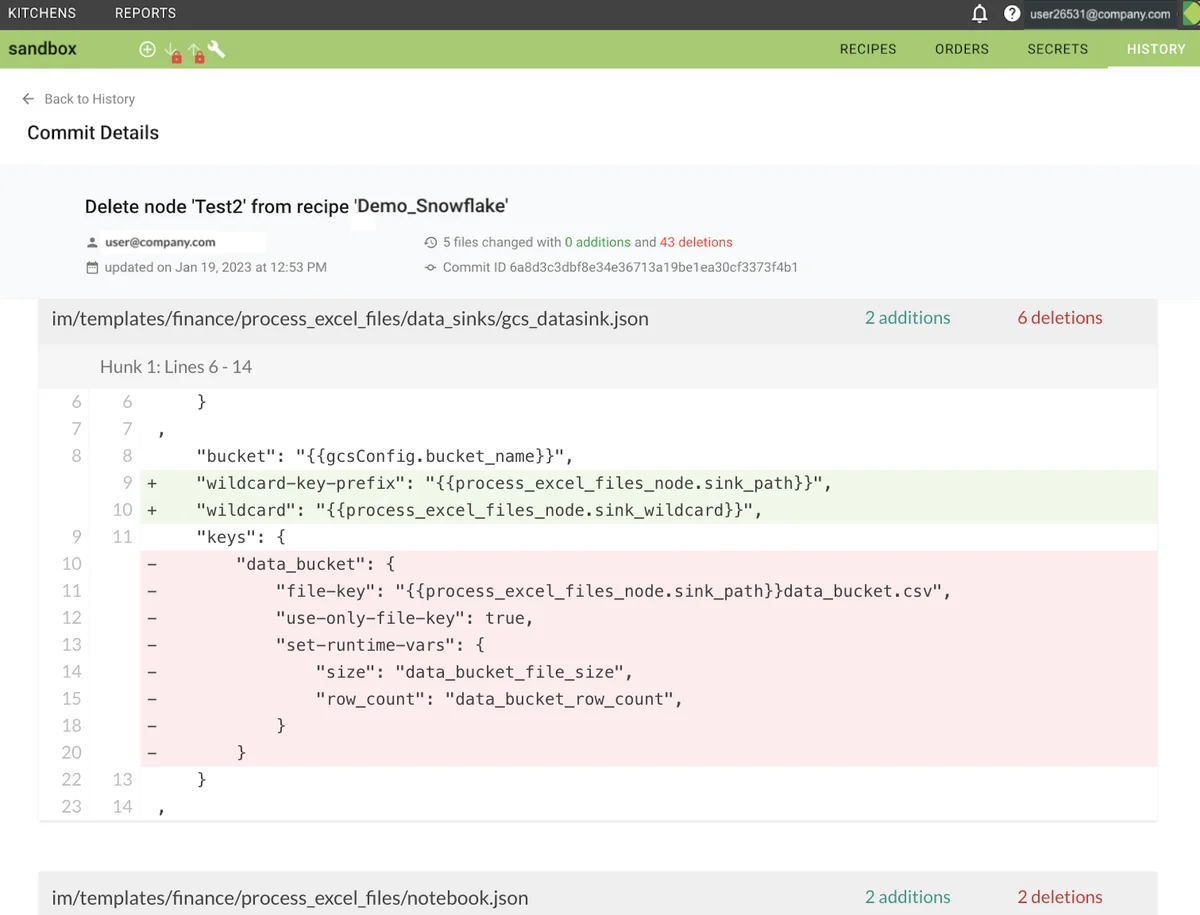Switch to the ORDERS tab
Screen dimensions: 1200x915
[x=961, y=48]
